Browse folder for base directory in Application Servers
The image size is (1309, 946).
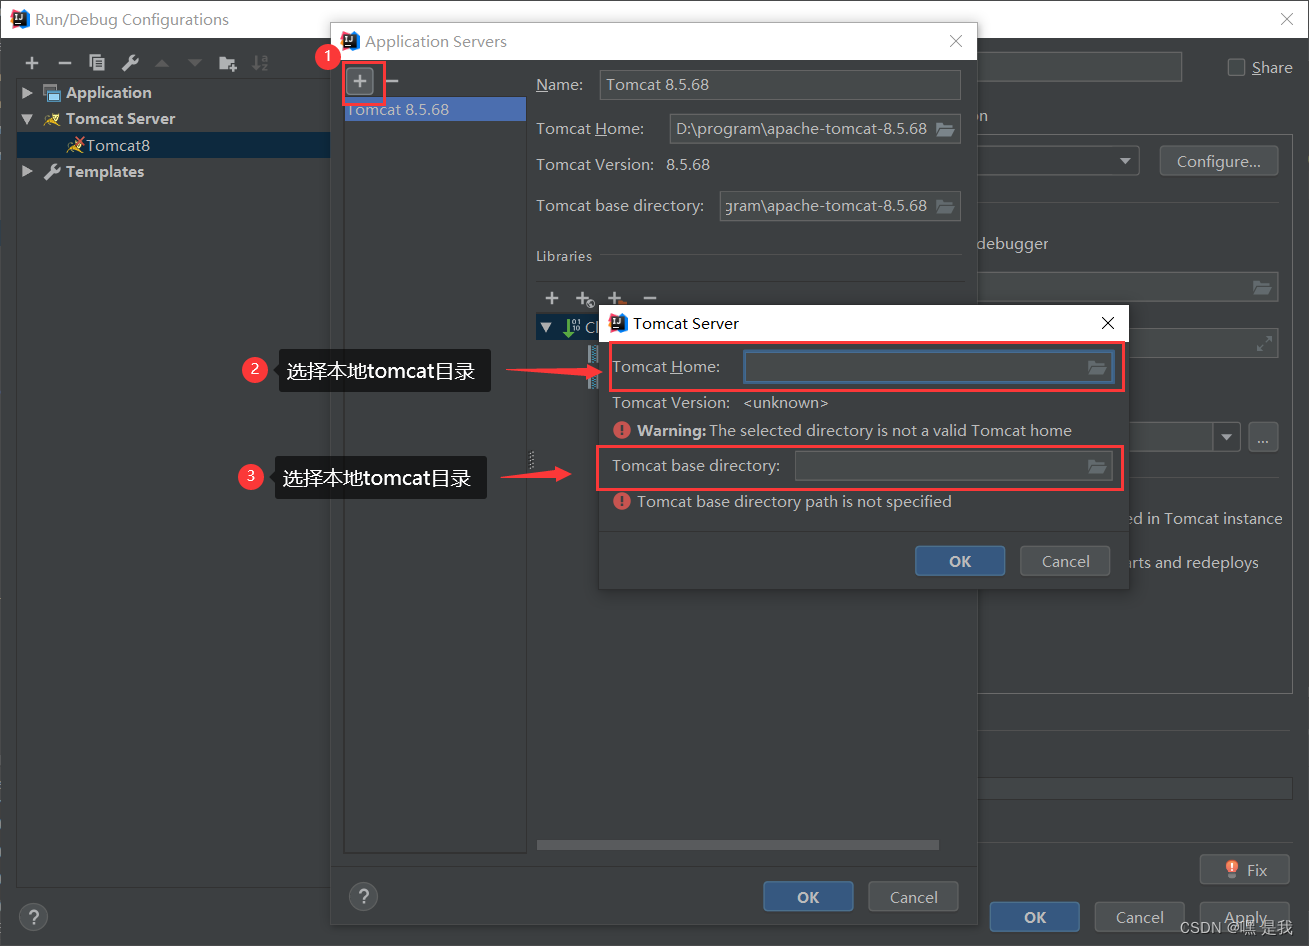click(945, 206)
